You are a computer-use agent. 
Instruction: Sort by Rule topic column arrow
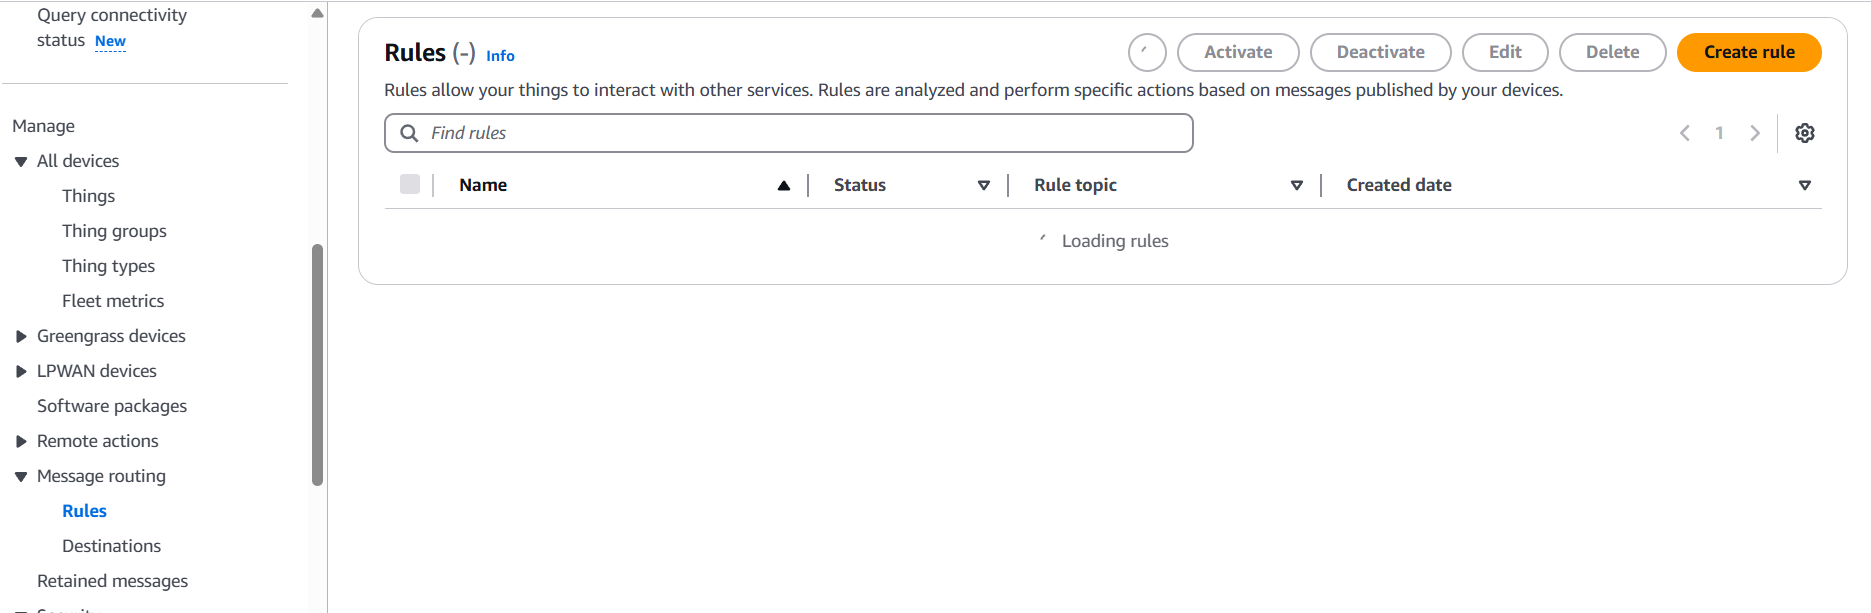(x=1297, y=185)
